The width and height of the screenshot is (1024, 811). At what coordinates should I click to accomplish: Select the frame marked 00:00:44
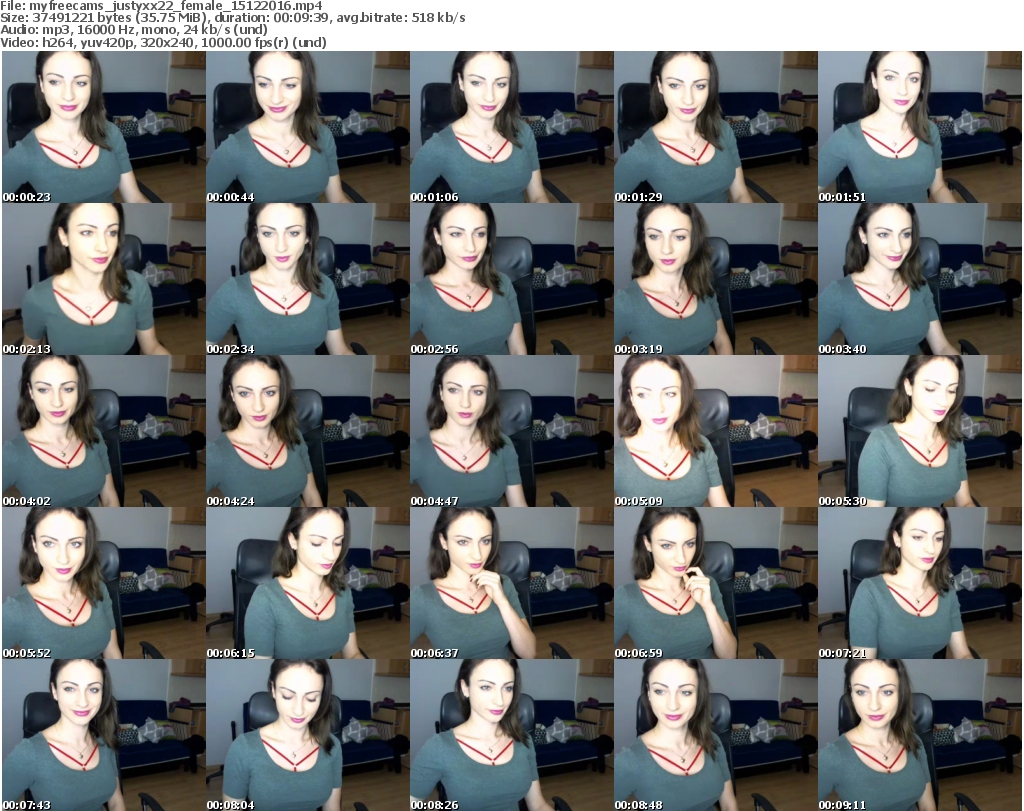(307, 127)
